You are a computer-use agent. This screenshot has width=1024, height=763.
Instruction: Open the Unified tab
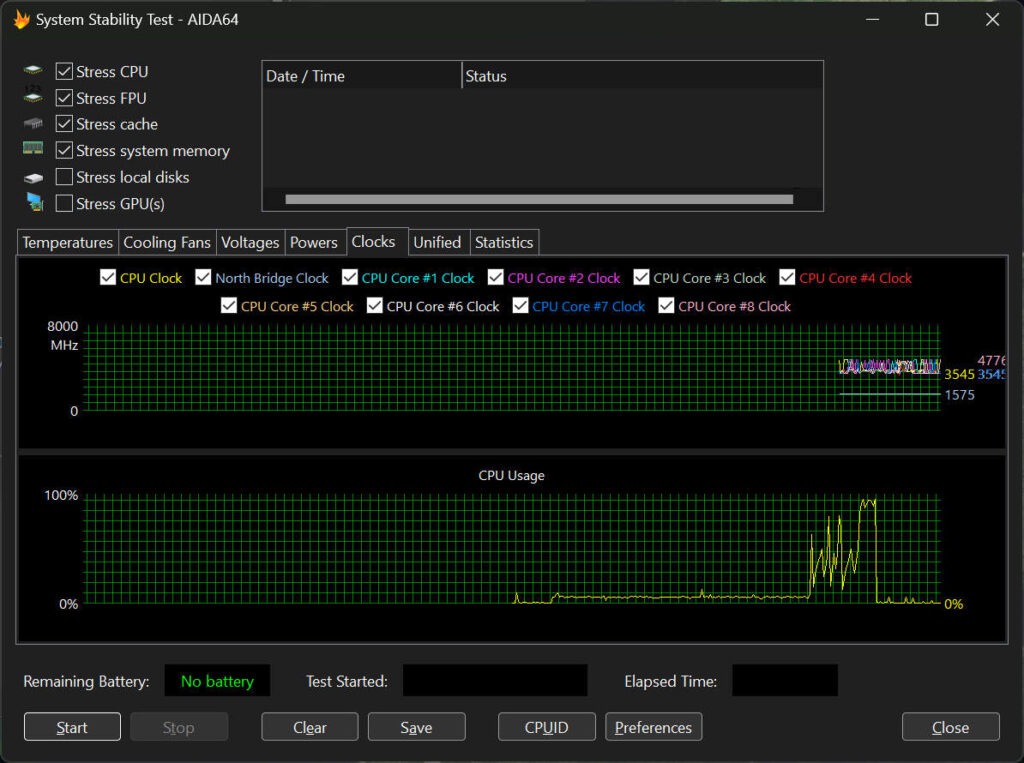coord(438,242)
